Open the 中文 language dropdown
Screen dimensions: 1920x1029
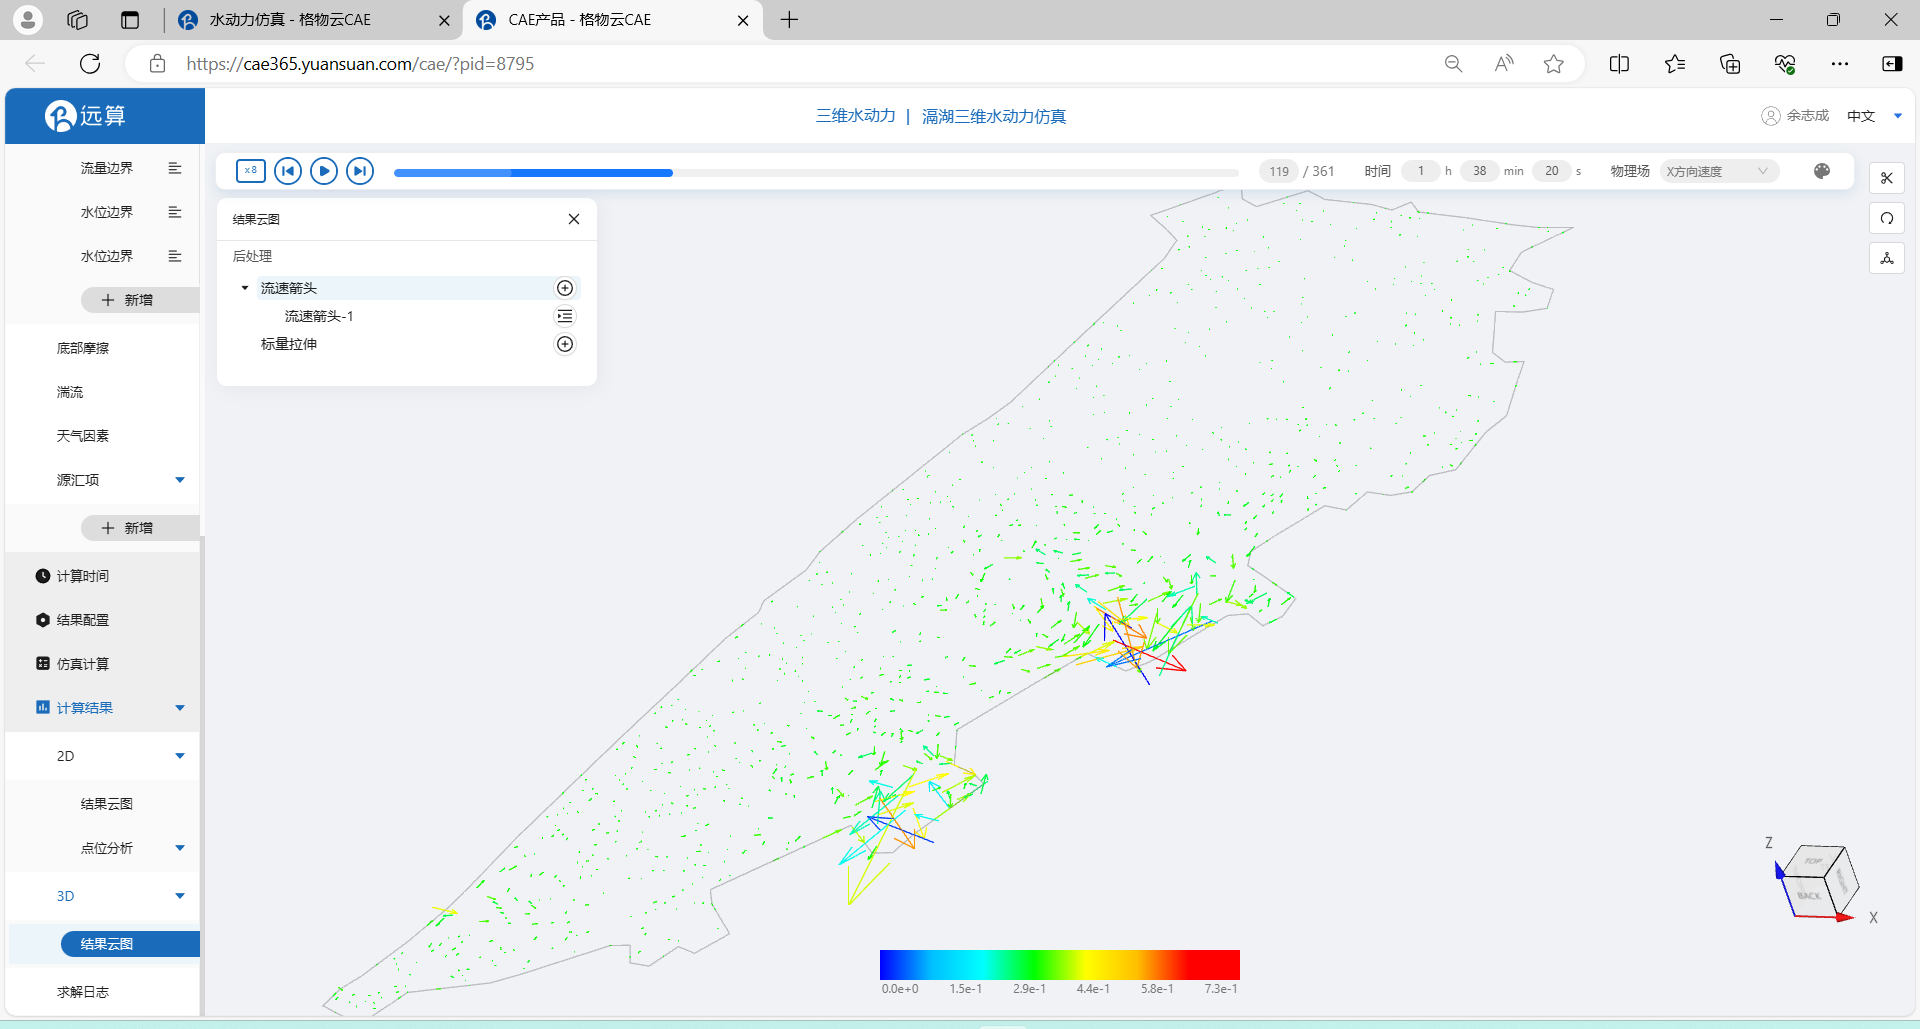1874,116
